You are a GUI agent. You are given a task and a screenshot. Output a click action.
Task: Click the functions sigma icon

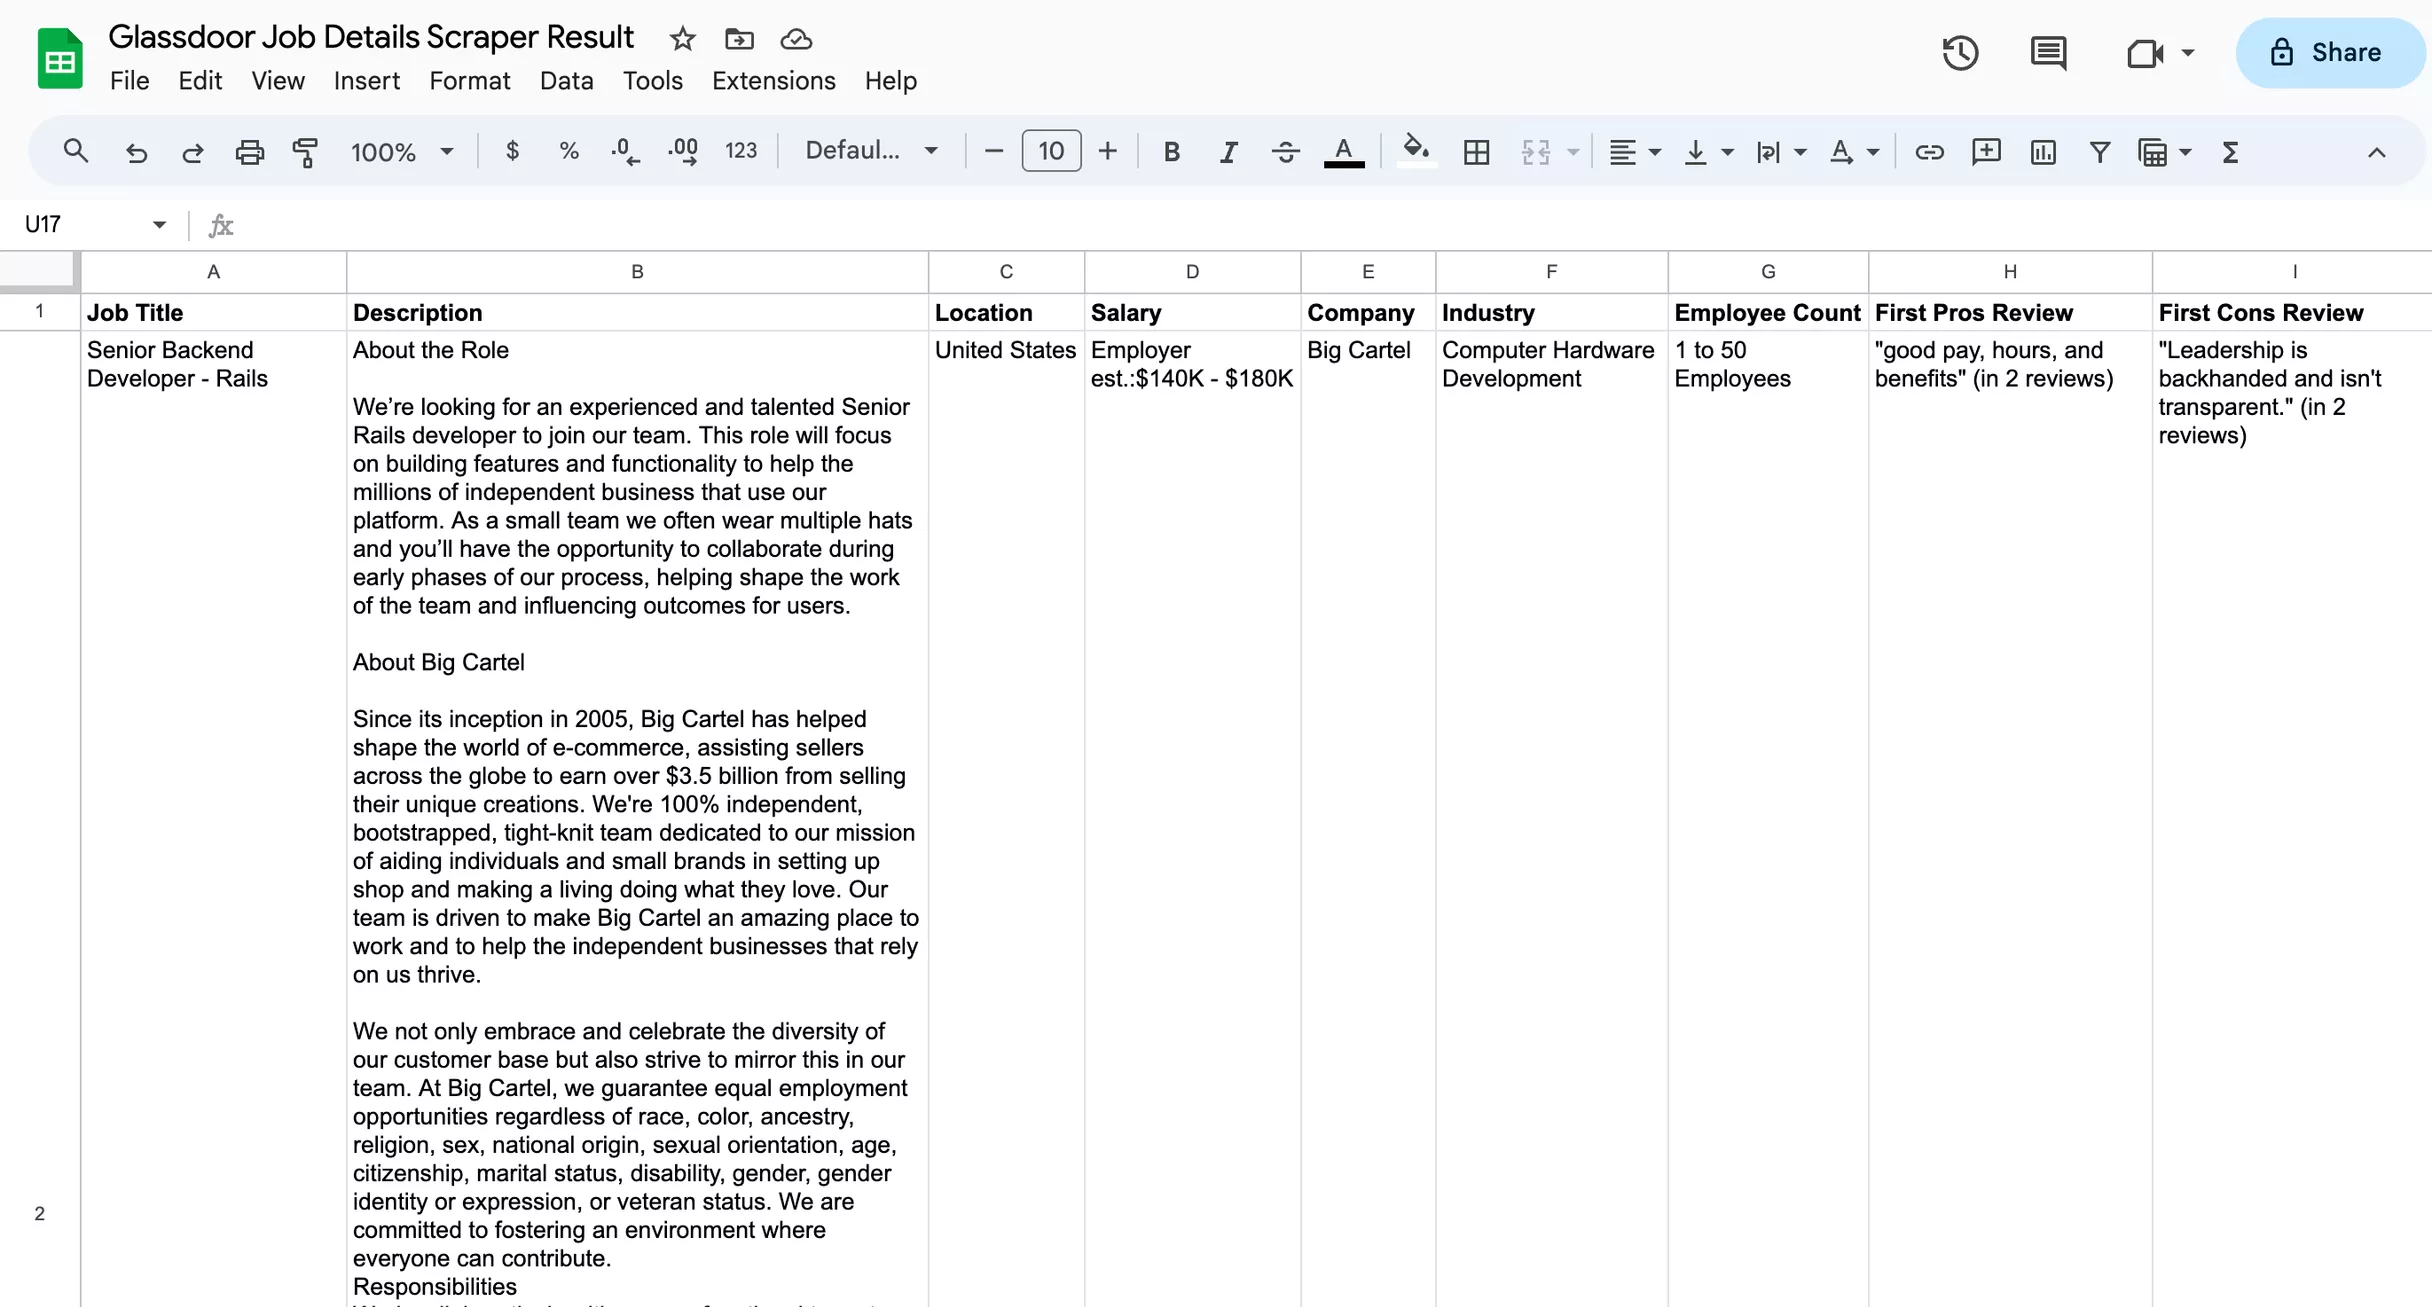2230,152
